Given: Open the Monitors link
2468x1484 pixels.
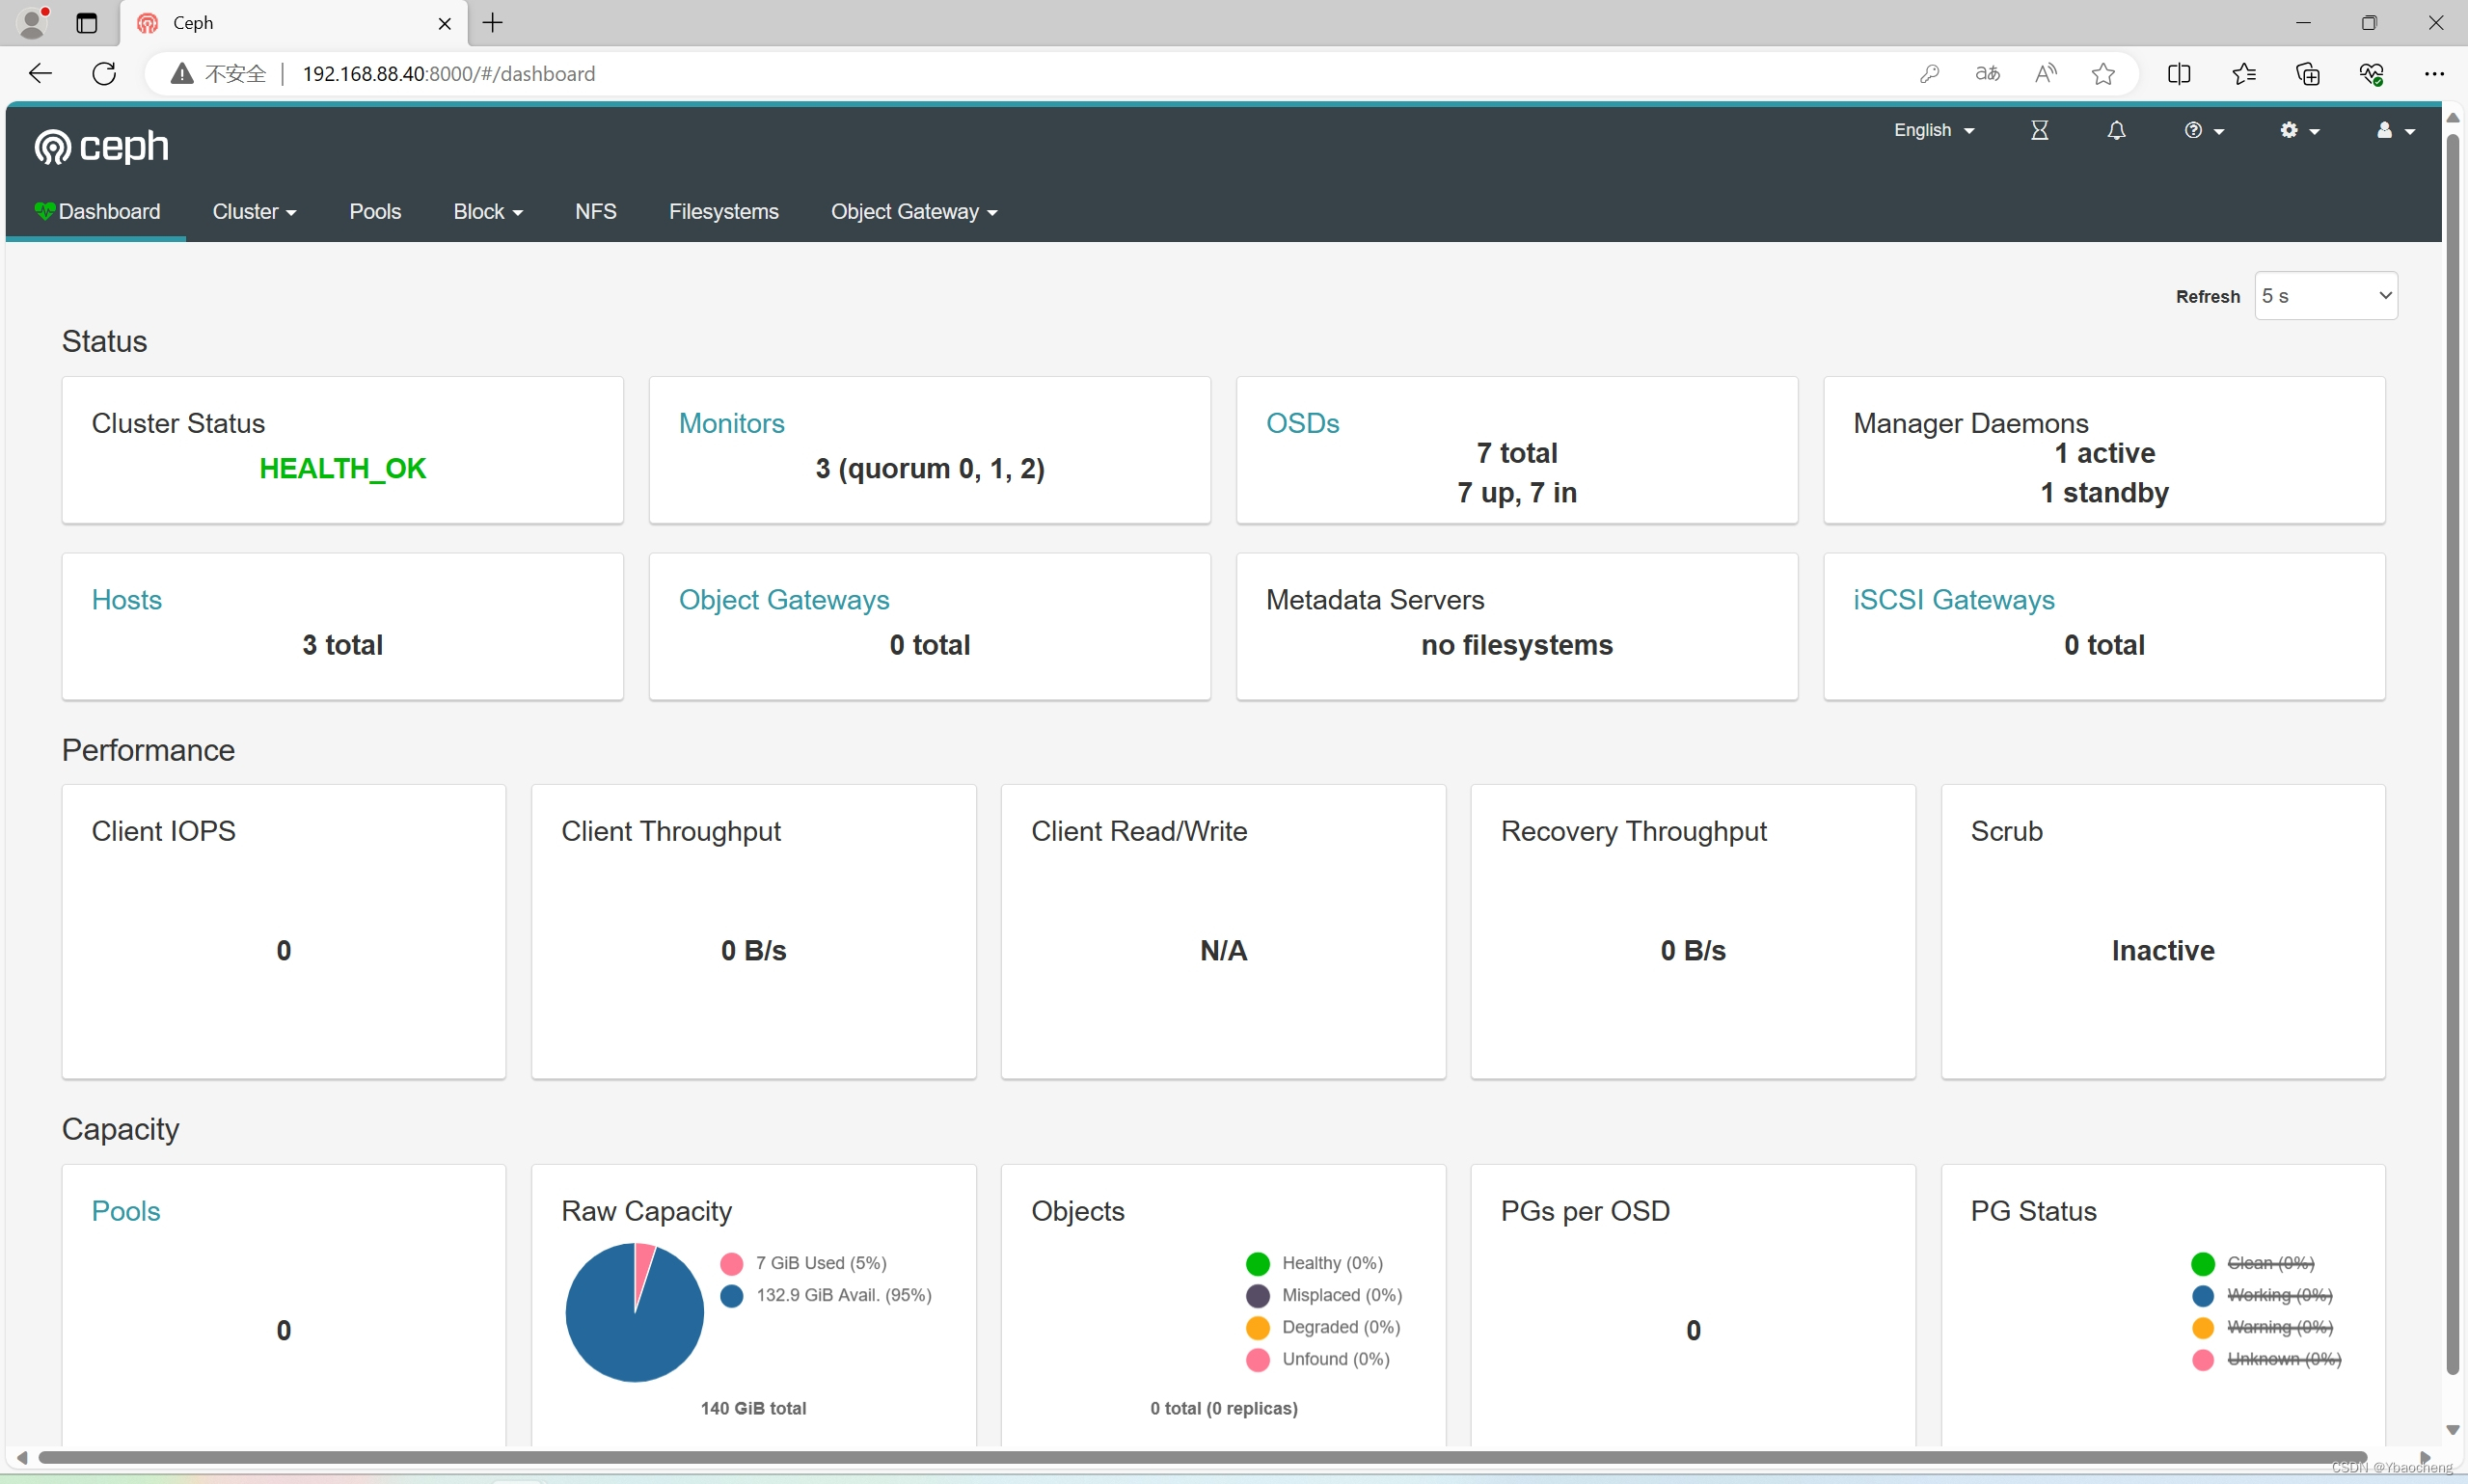Looking at the screenshot, I should 732,423.
